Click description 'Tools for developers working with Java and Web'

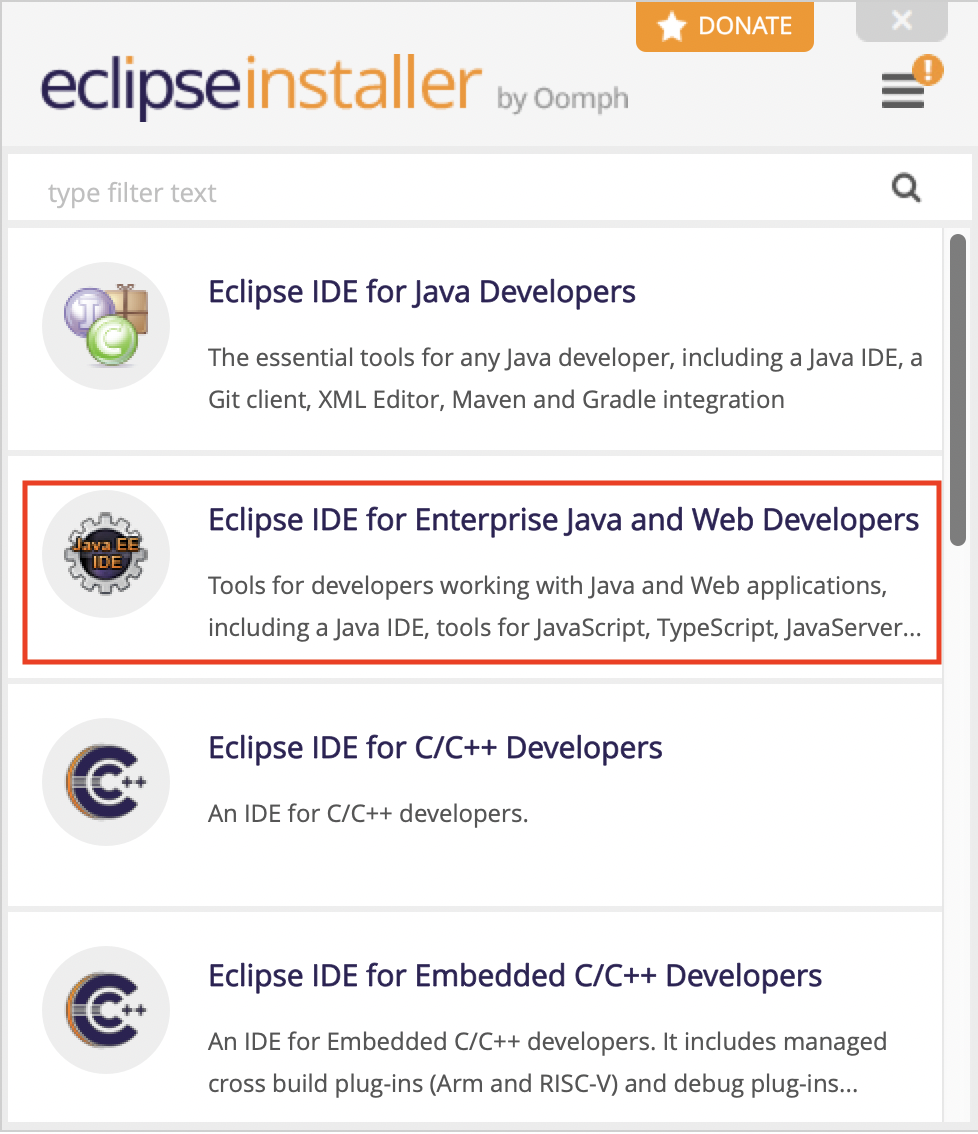tap(565, 606)
